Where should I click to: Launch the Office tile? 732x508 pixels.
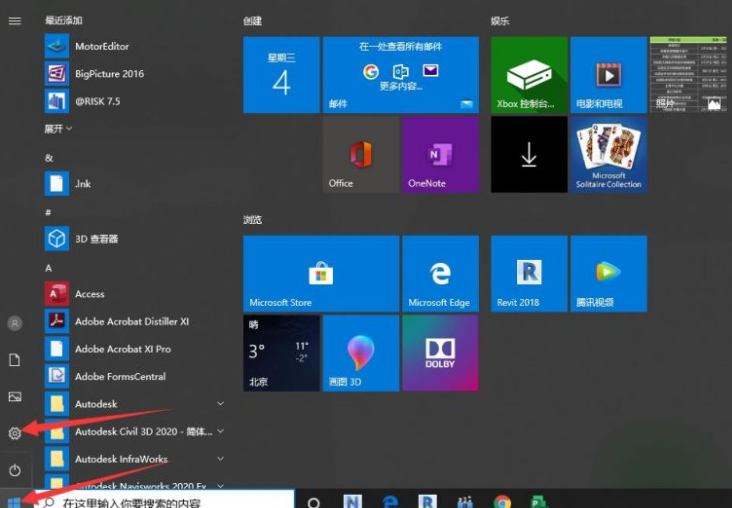click(361, 154)
